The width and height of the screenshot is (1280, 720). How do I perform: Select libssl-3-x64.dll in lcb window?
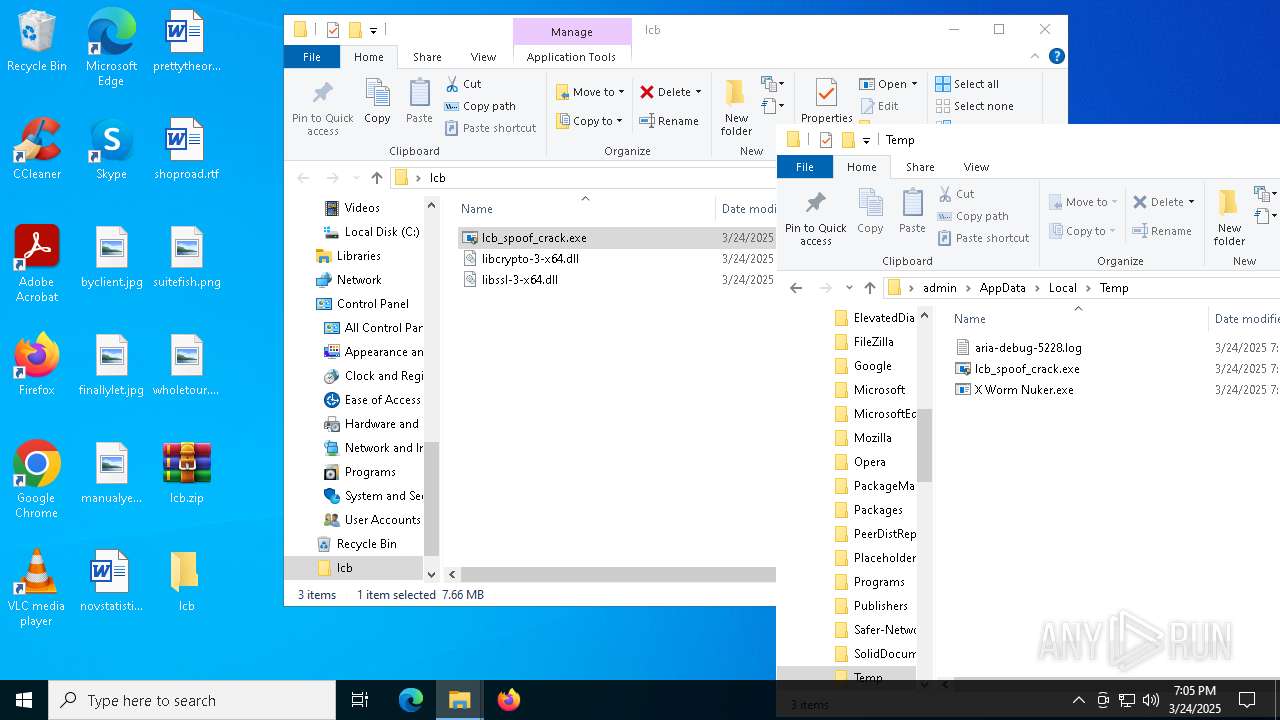tap(519, 280)
